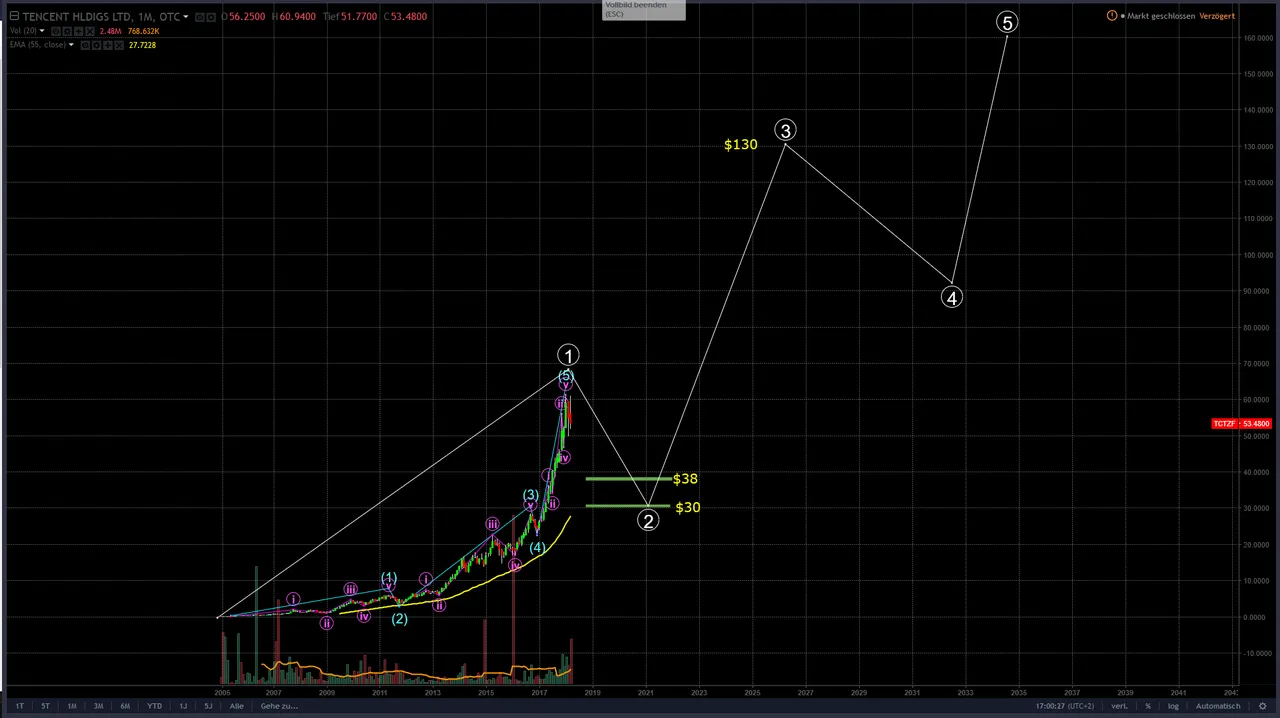The image size is (1280, 718).
Task: Expand the EMA (55, close) indicator dropdown
Action: pyautogui.click(x=71, y=45)
